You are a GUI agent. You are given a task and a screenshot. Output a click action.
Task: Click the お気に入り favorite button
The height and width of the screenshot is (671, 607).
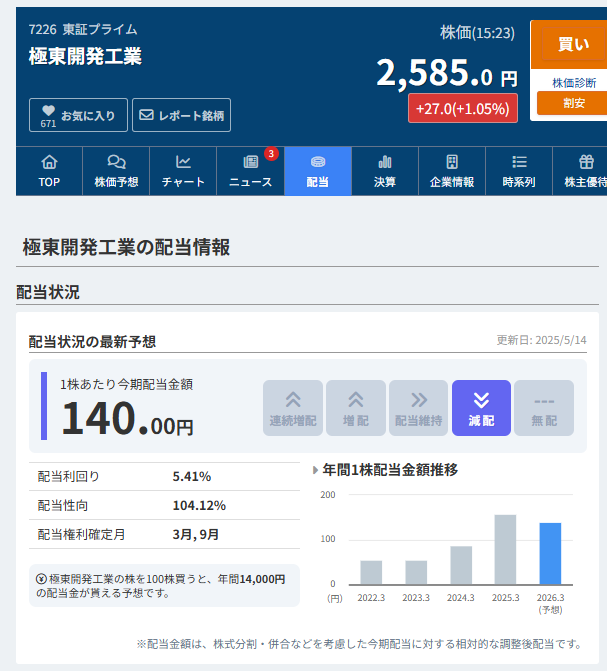[78, 115]
